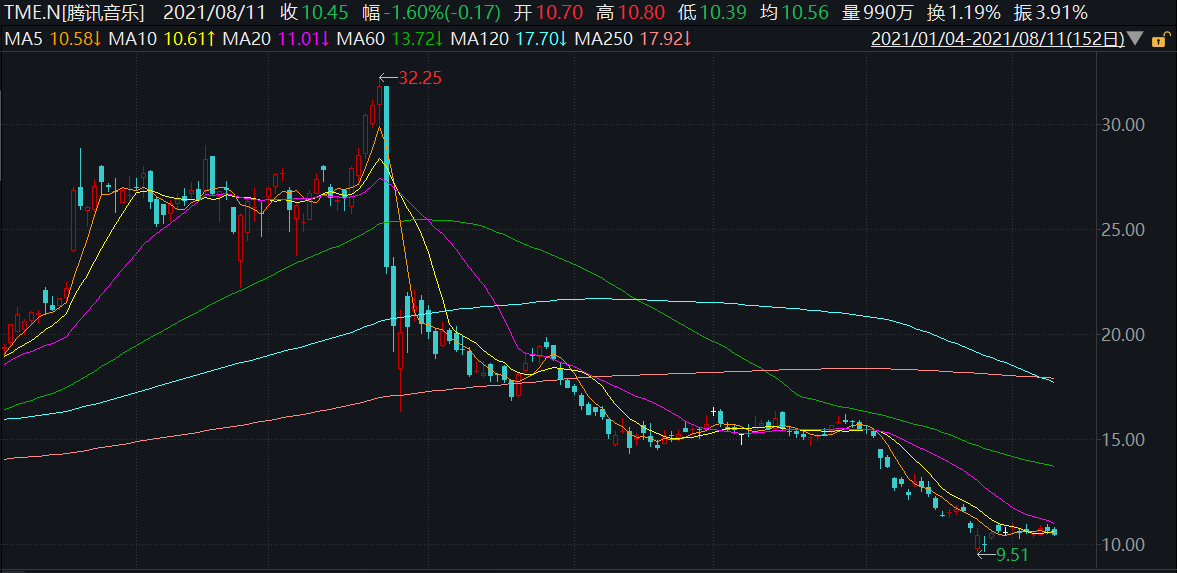Click the MA250 indicator label
1177x573 pixels.
(x=604, y=39)
